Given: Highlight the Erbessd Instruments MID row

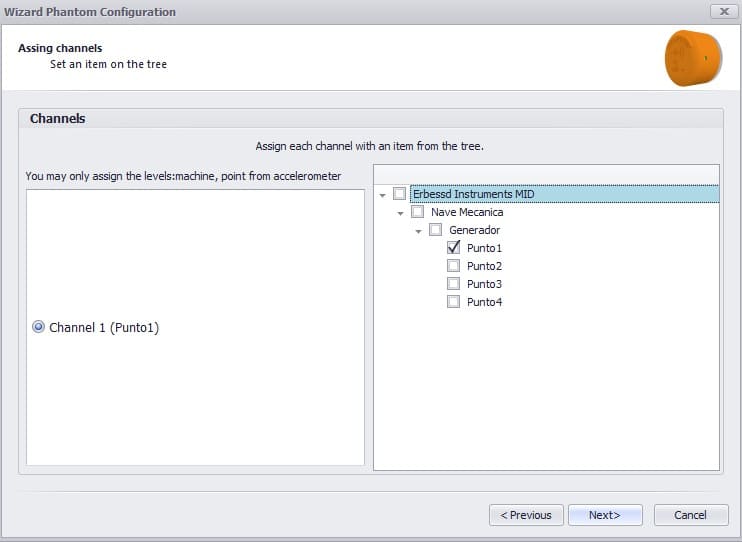Looking at the screenshot, I should 565,194.
